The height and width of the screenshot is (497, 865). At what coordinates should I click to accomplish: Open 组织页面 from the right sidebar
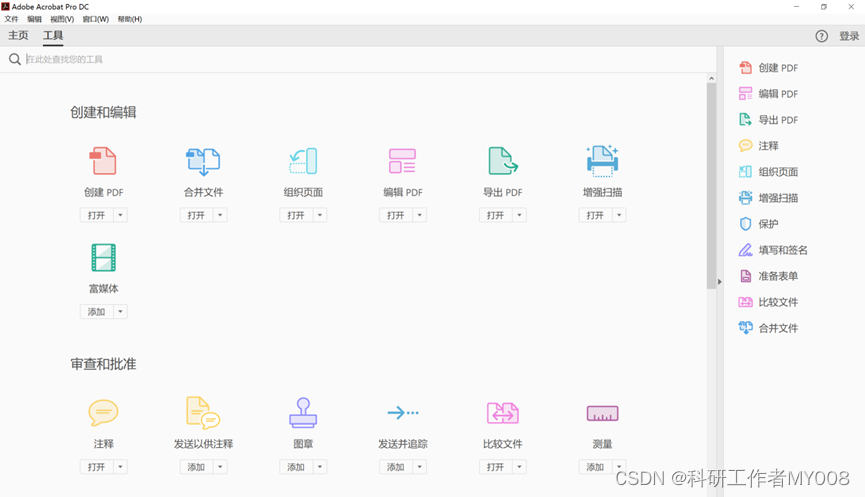[x=768, y=172]
